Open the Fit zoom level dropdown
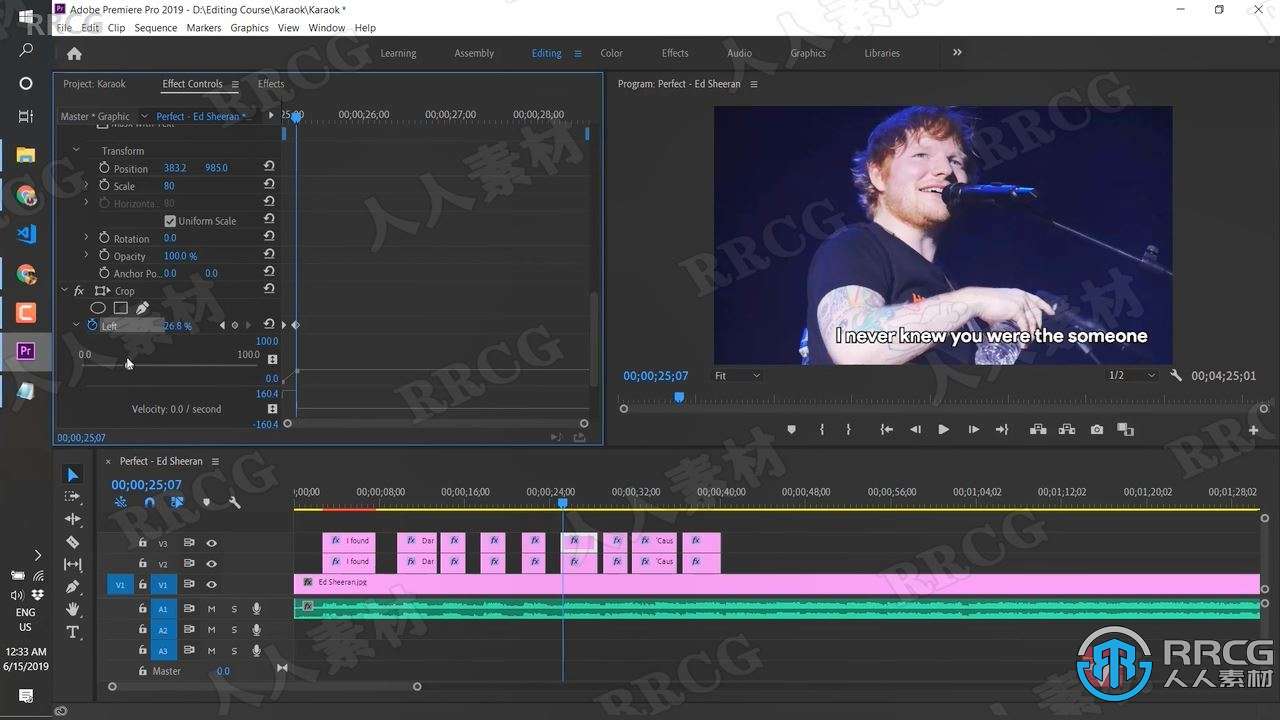The height and width of the screenshot is (720, 1280). coord(737,376)
